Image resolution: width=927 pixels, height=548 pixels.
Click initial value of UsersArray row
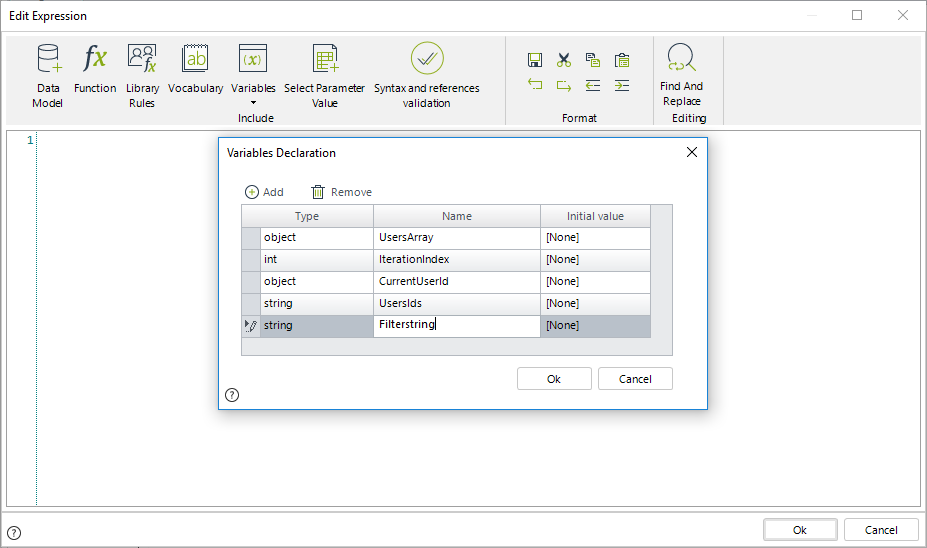(x=595, y=238)
